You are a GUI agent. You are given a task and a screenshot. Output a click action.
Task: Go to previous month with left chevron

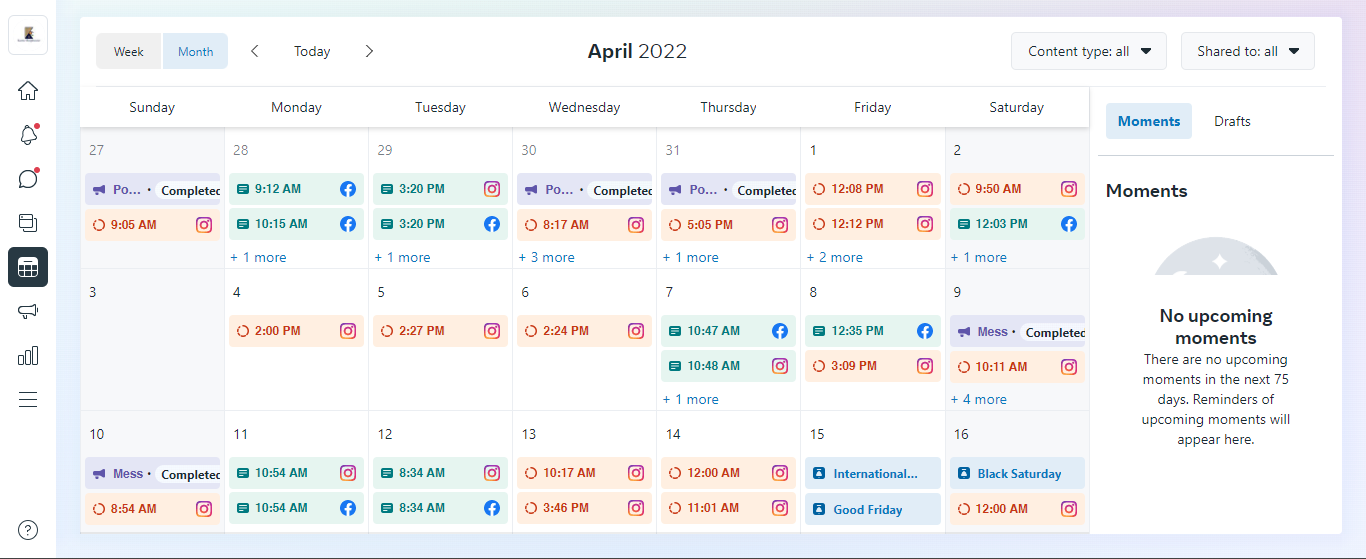[255, 51]
